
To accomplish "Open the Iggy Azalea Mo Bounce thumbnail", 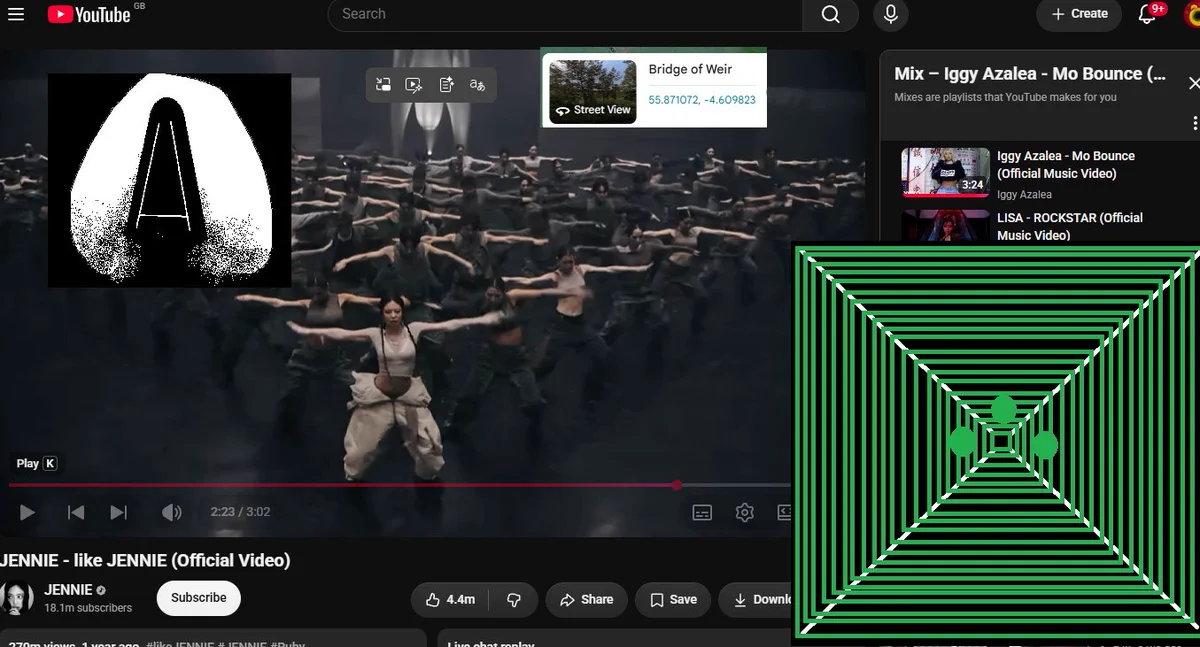I will tap(945, 172).
